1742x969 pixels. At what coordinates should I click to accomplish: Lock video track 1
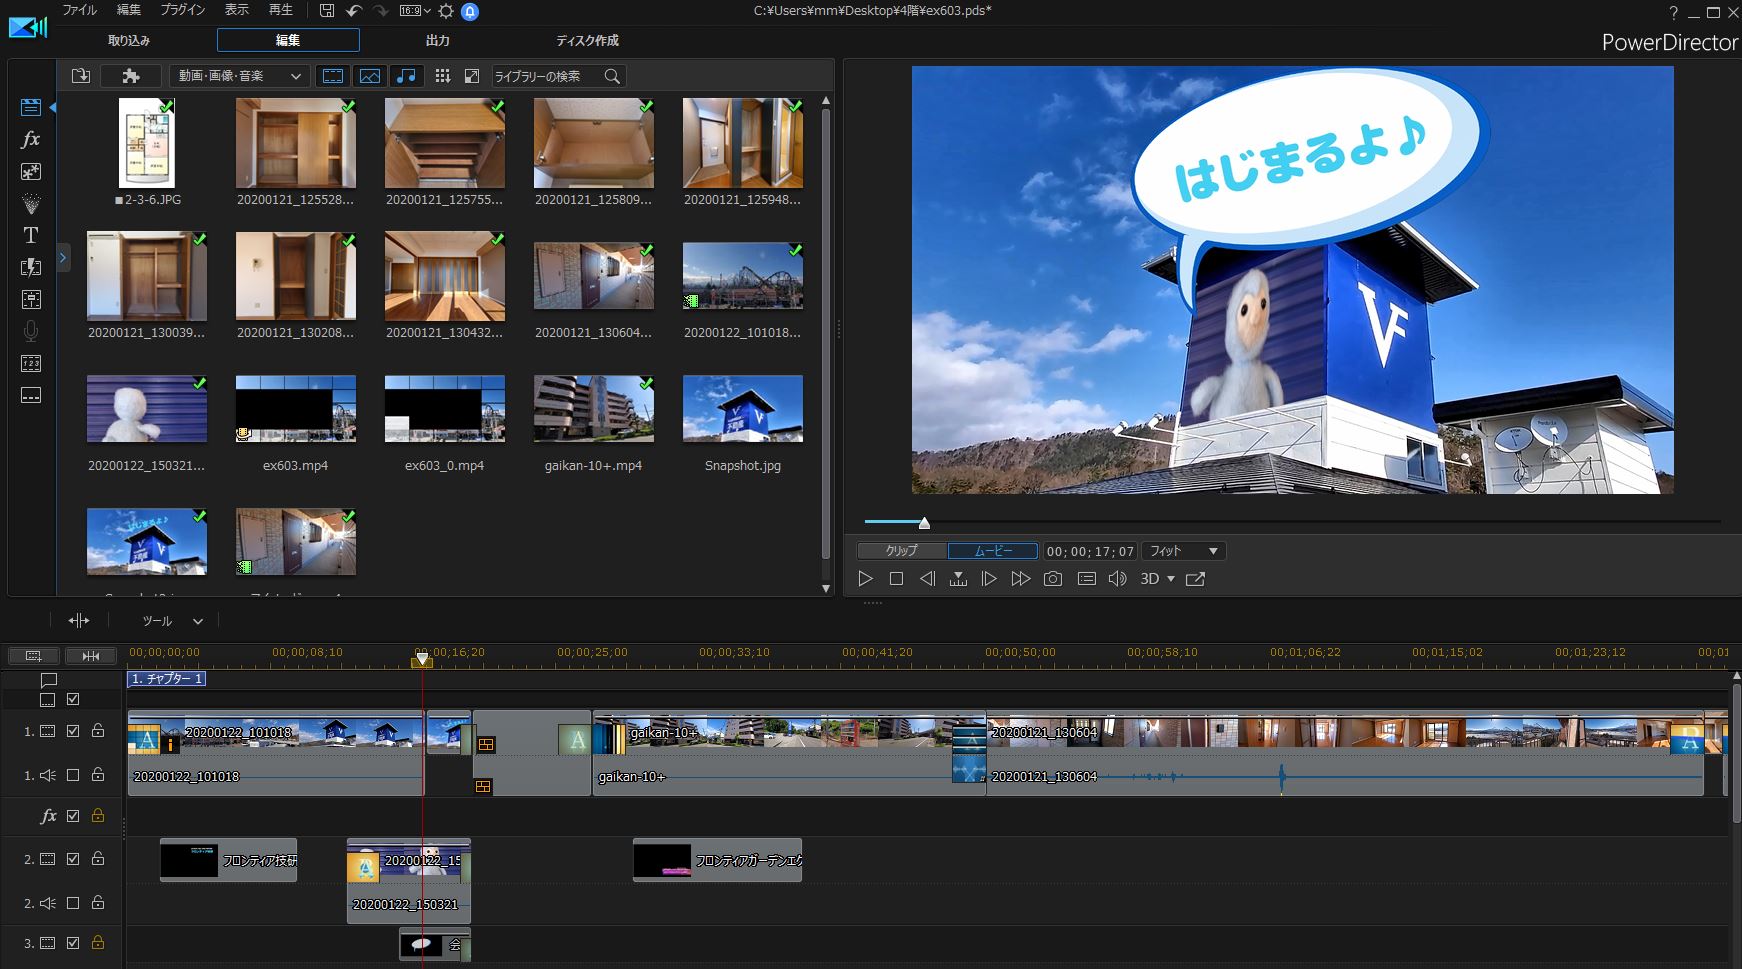(x=98, y=731)
